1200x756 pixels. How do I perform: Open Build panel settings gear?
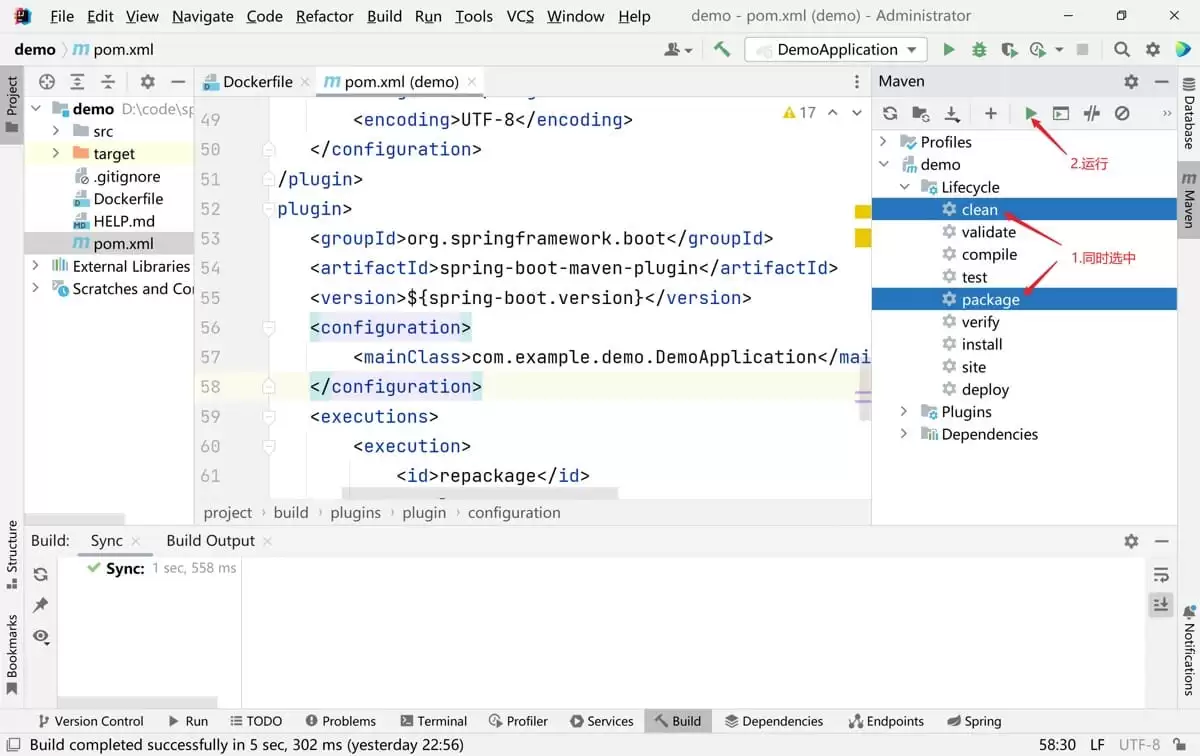click(1131, 541)
